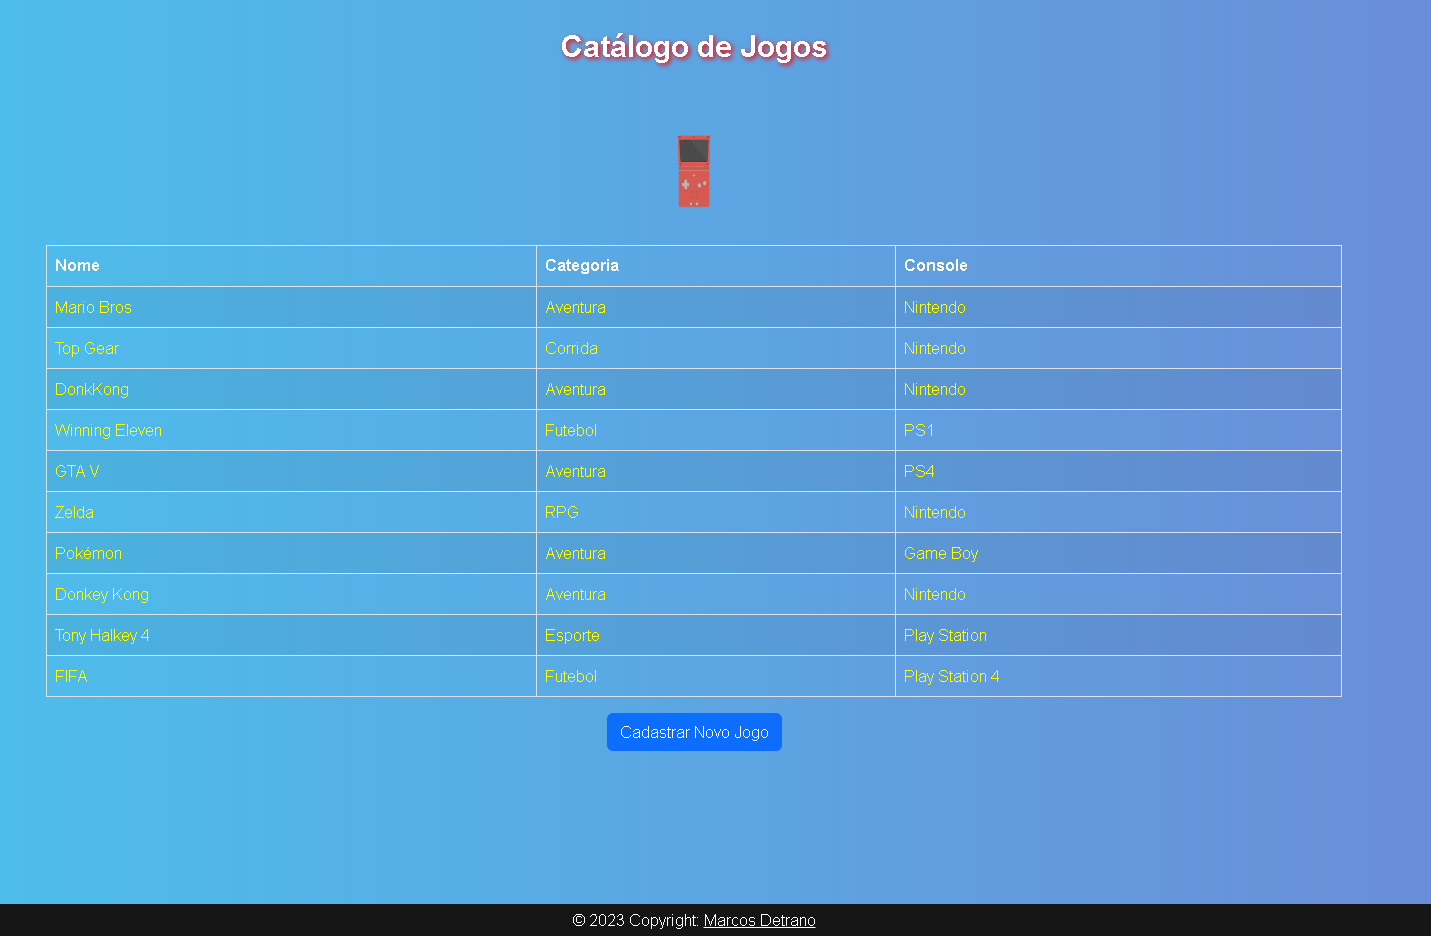Click the Aventura category for Mario Bros
Viewport: 1431px width, 936px height.
(576, 307)
